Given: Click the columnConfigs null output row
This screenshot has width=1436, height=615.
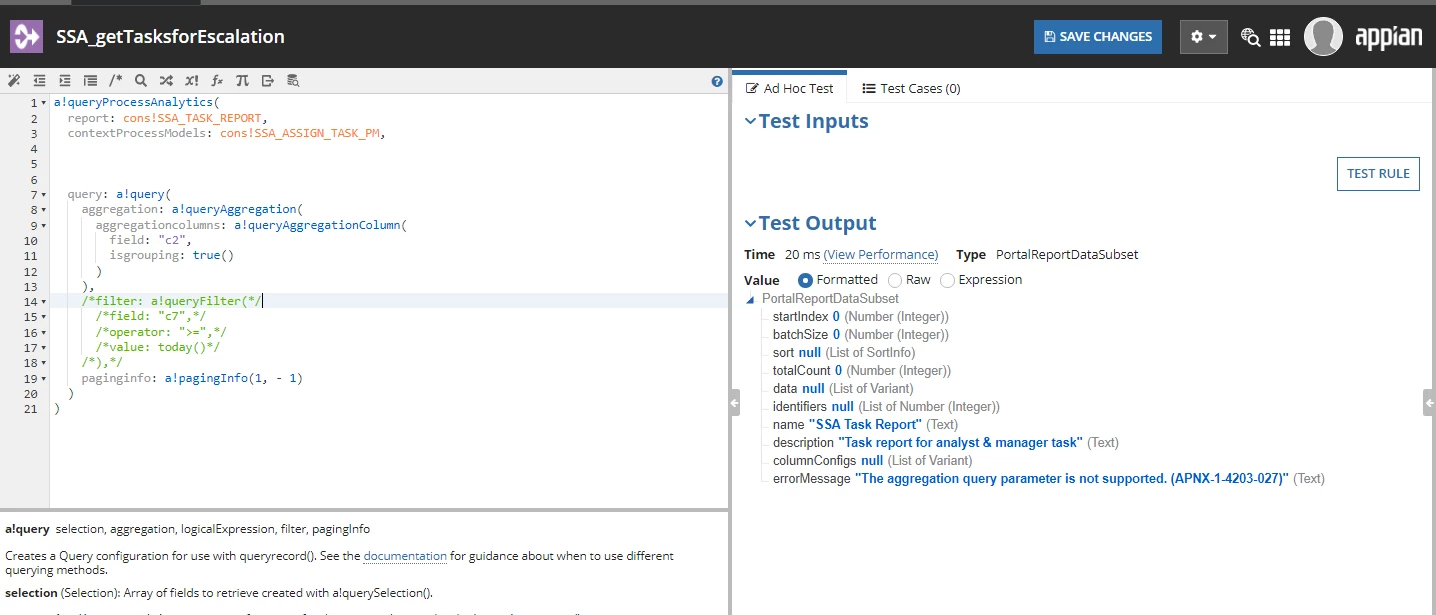Looking at the screenshot, I should click(872, 461).
